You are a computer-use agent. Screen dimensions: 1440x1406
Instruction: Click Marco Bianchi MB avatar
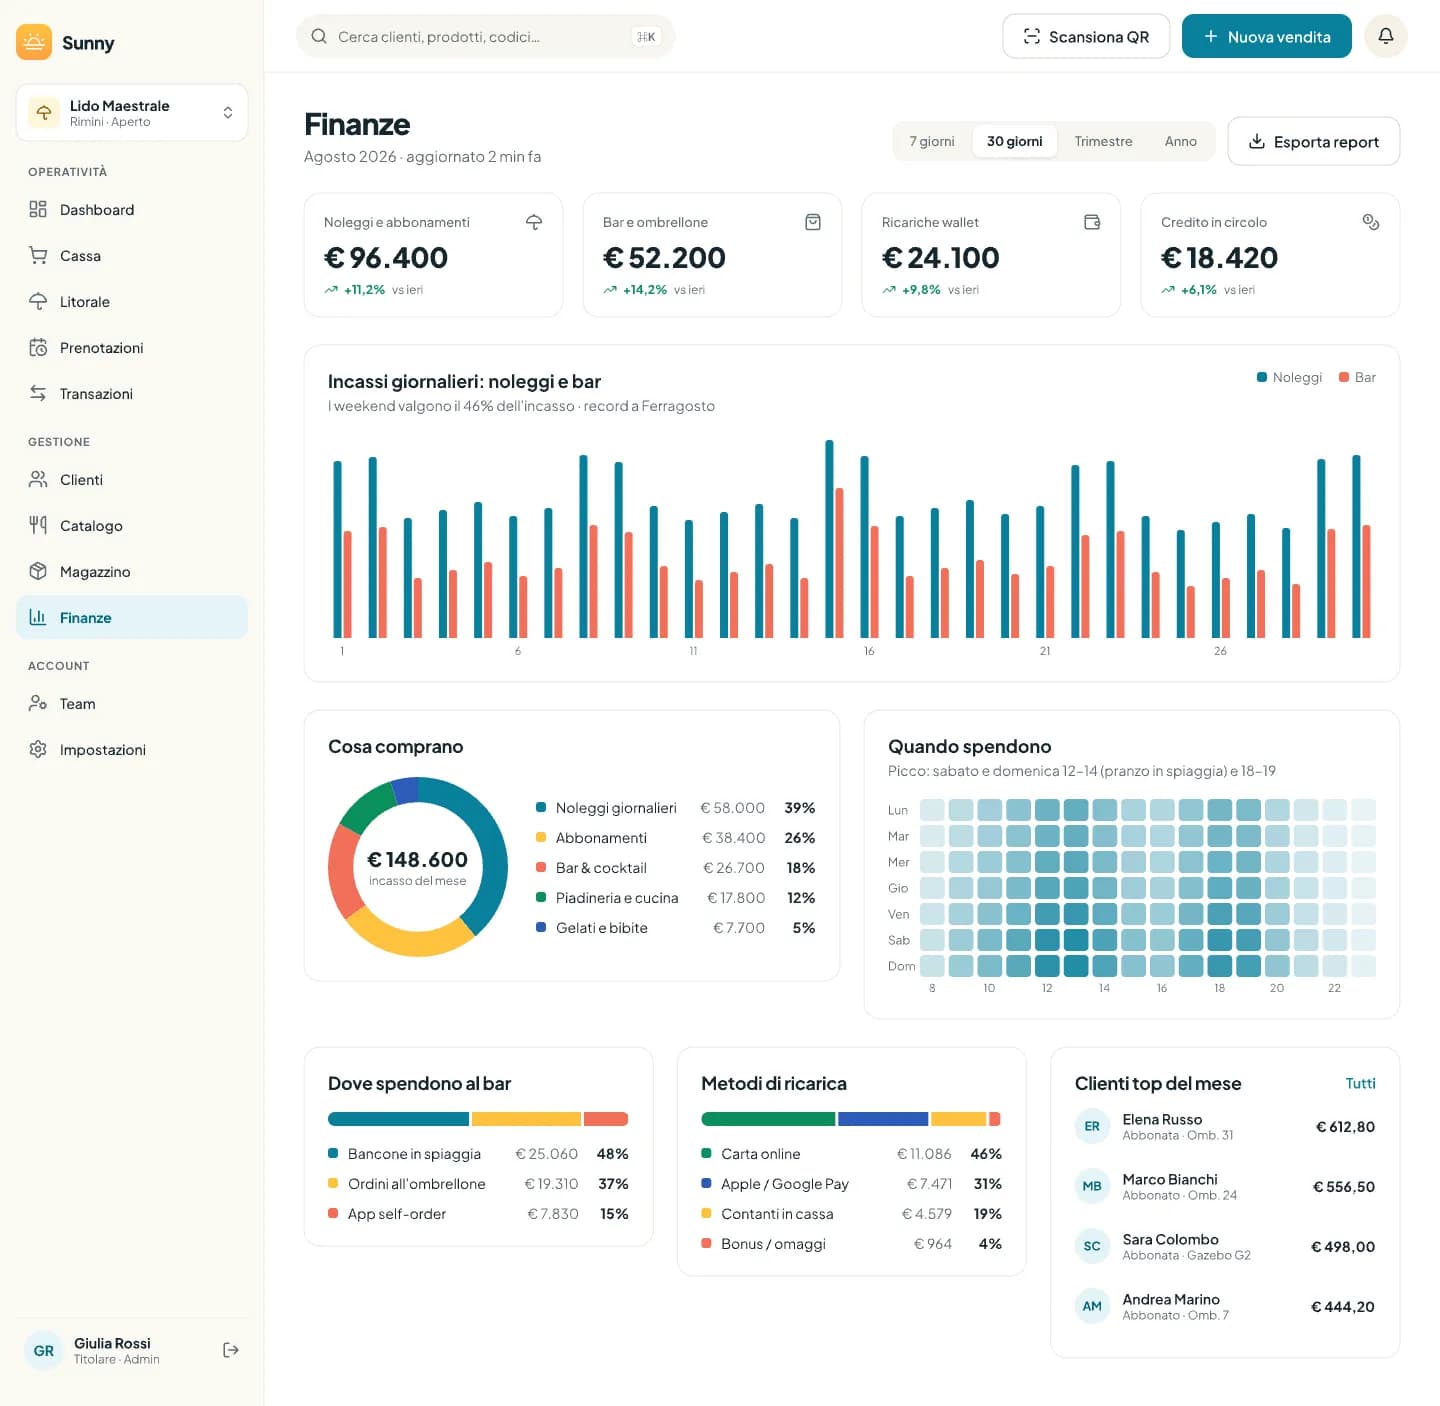[x=1092, y=1186]
